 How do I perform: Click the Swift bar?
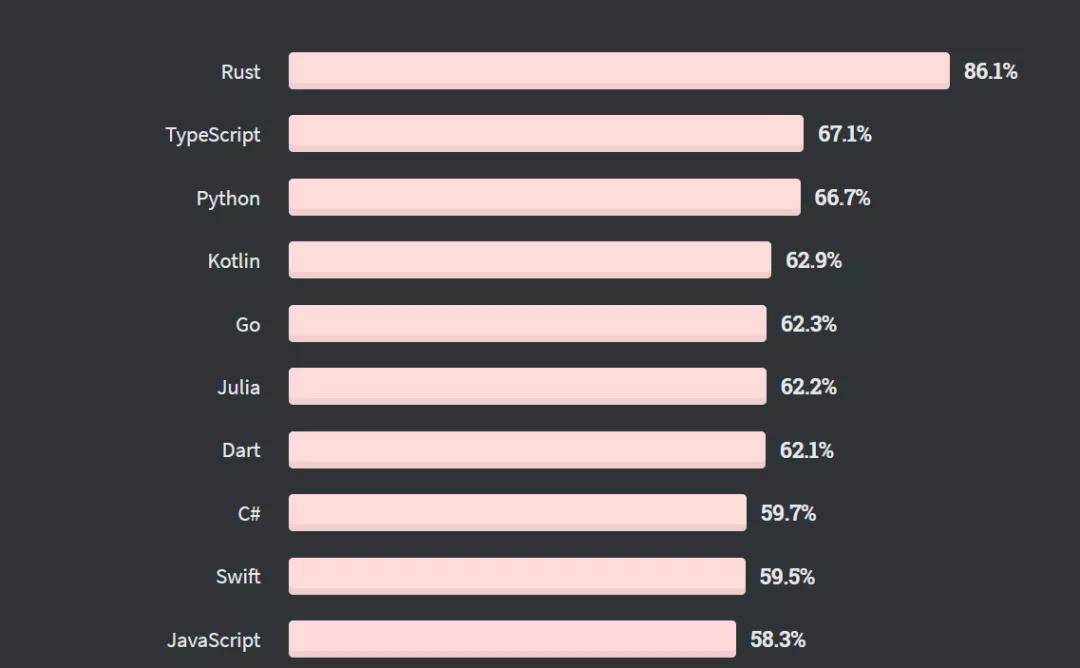517,576
